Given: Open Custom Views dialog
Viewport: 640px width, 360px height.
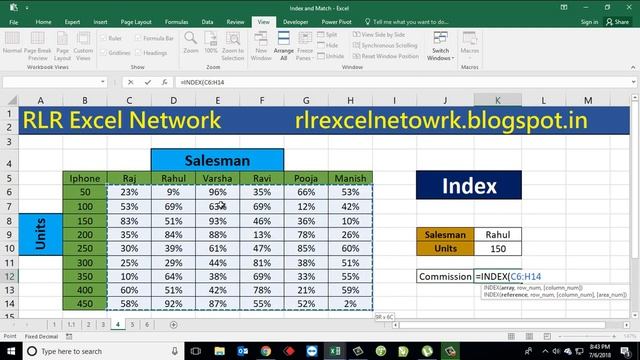Looking at the screenshot, I should (x=83, y=45).
